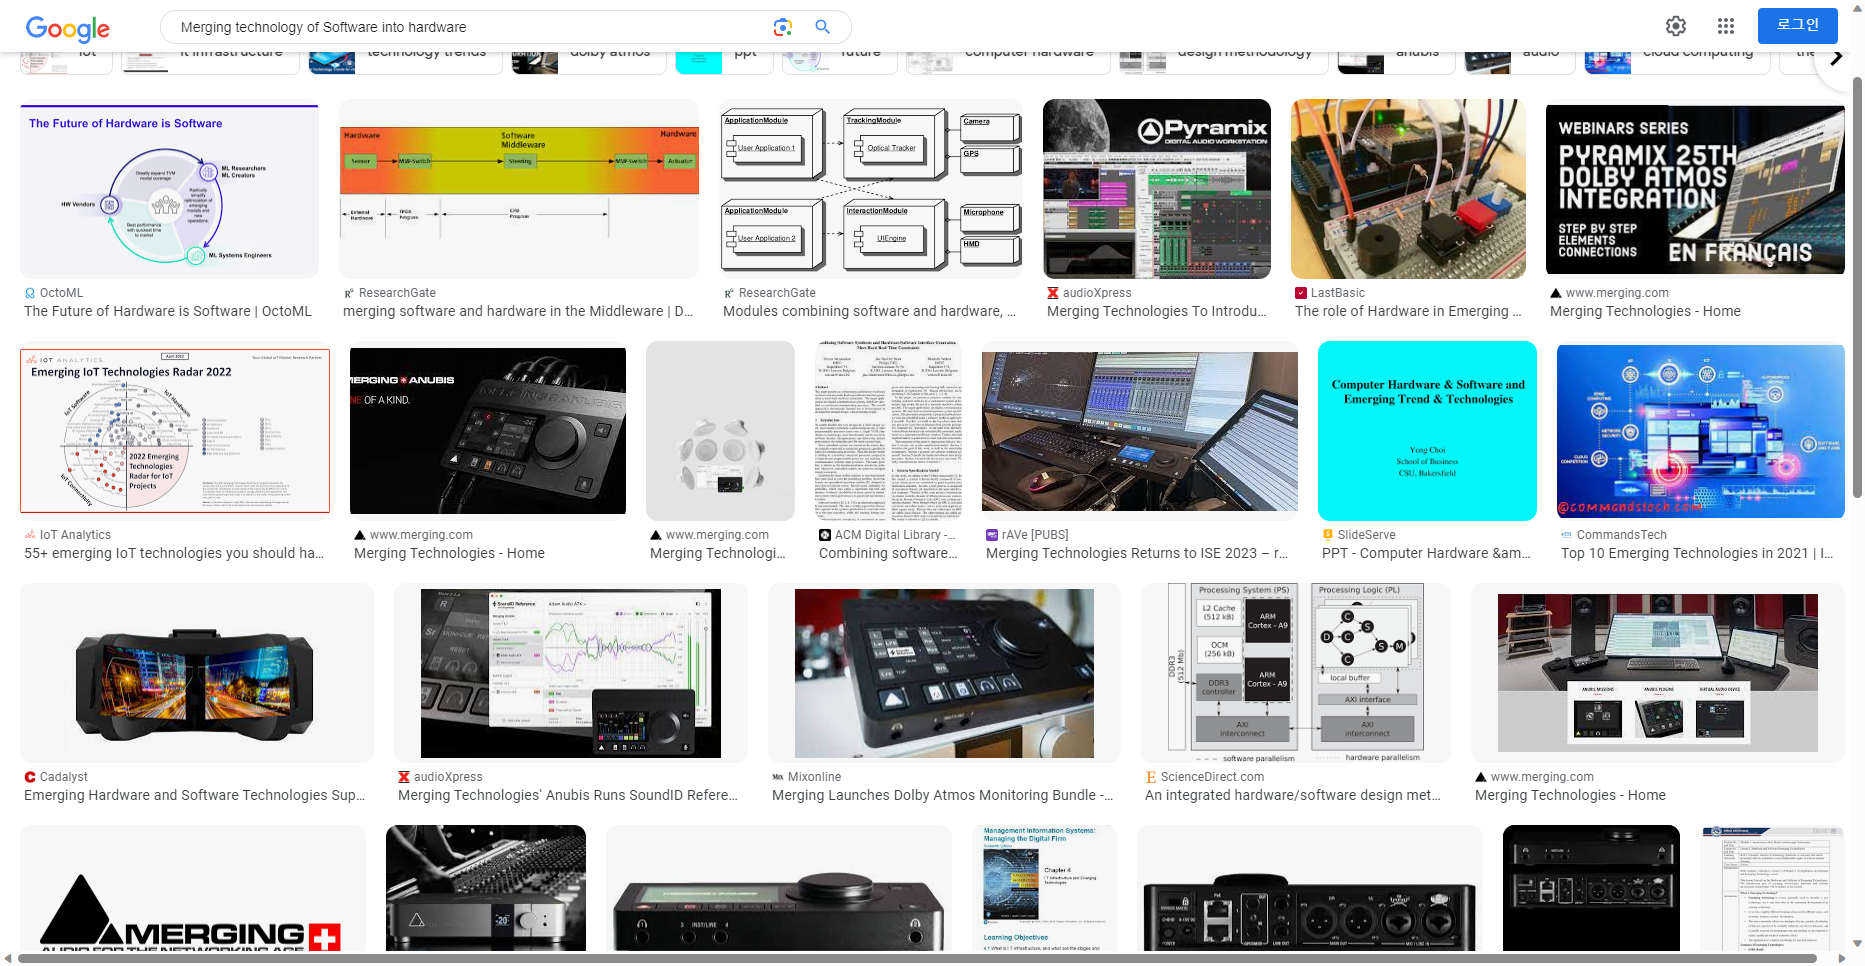Open the Merging Anubis 'One of a Kind' thumbnail
The height and width of the screenshot is (966, 1865).
pos(488,431)
